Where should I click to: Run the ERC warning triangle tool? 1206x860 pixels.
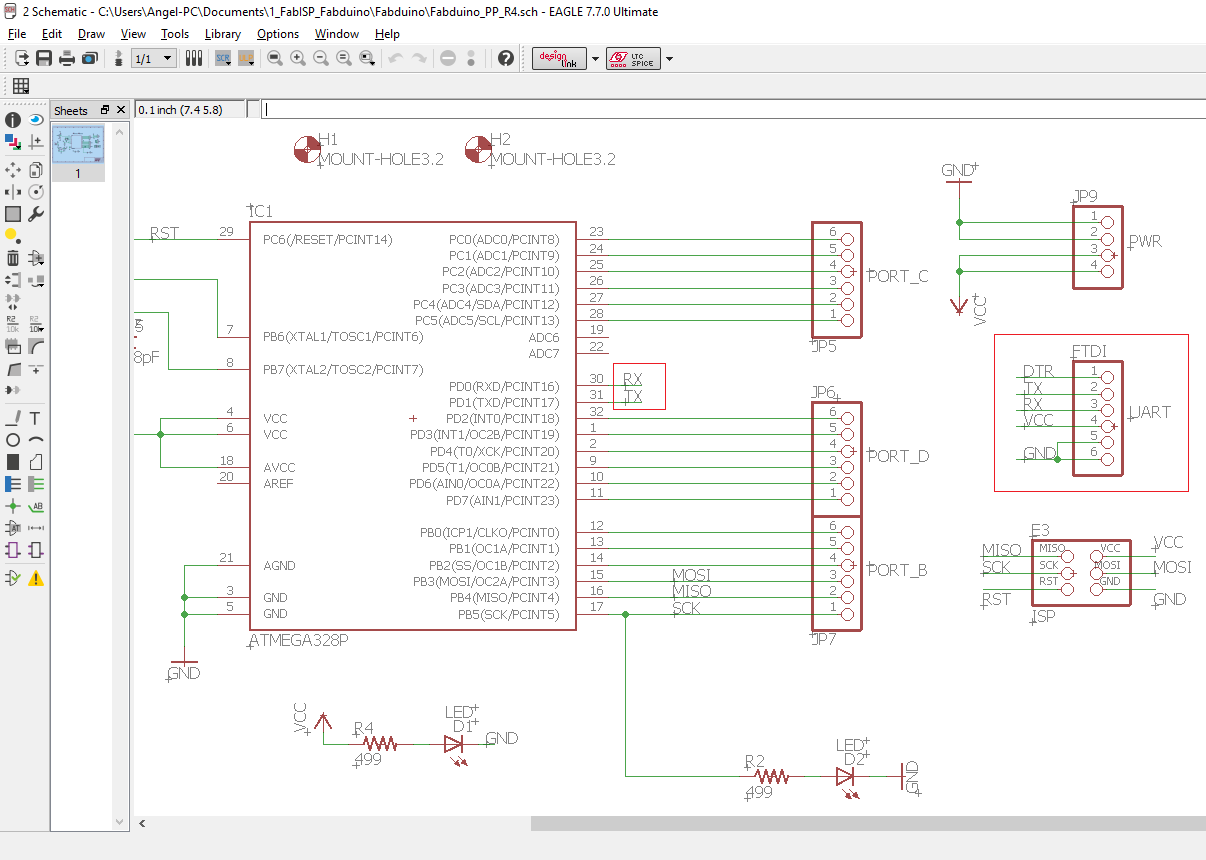(36, 578)
